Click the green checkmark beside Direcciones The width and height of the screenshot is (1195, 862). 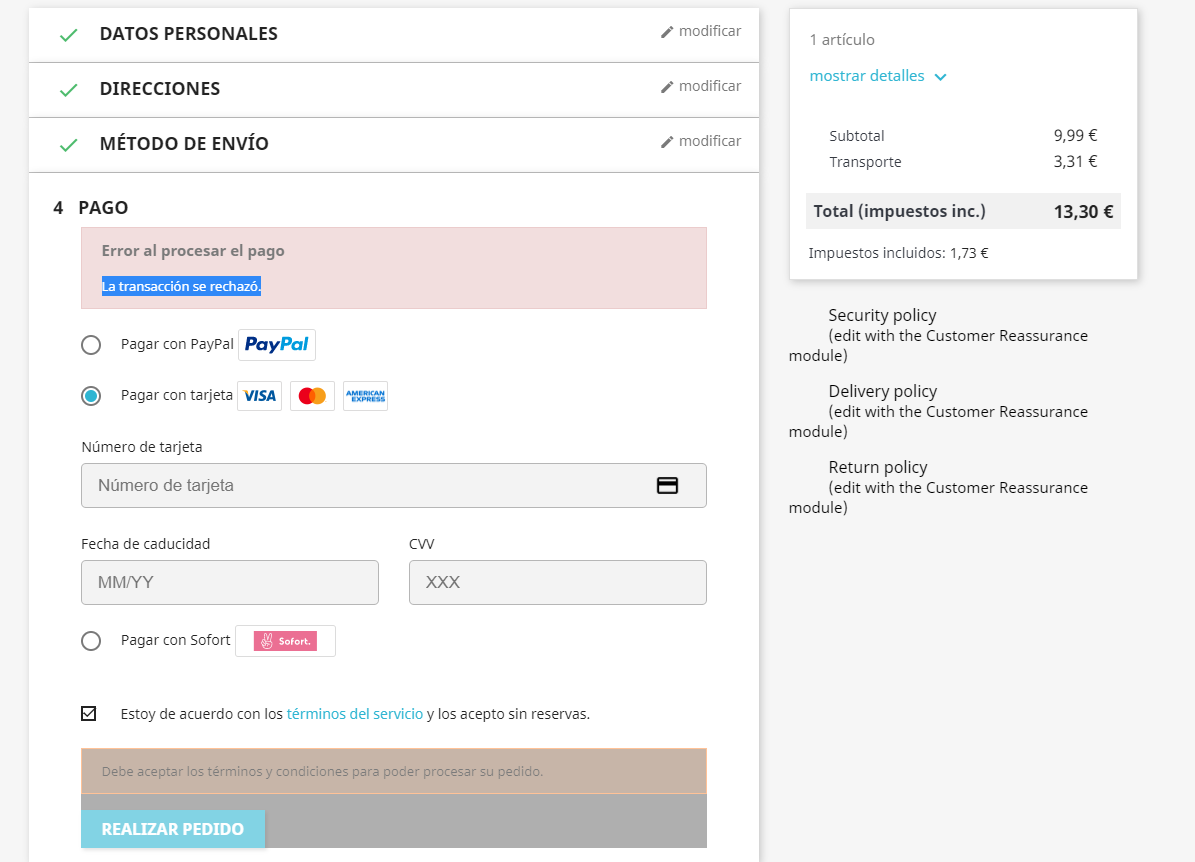point(69,90)
